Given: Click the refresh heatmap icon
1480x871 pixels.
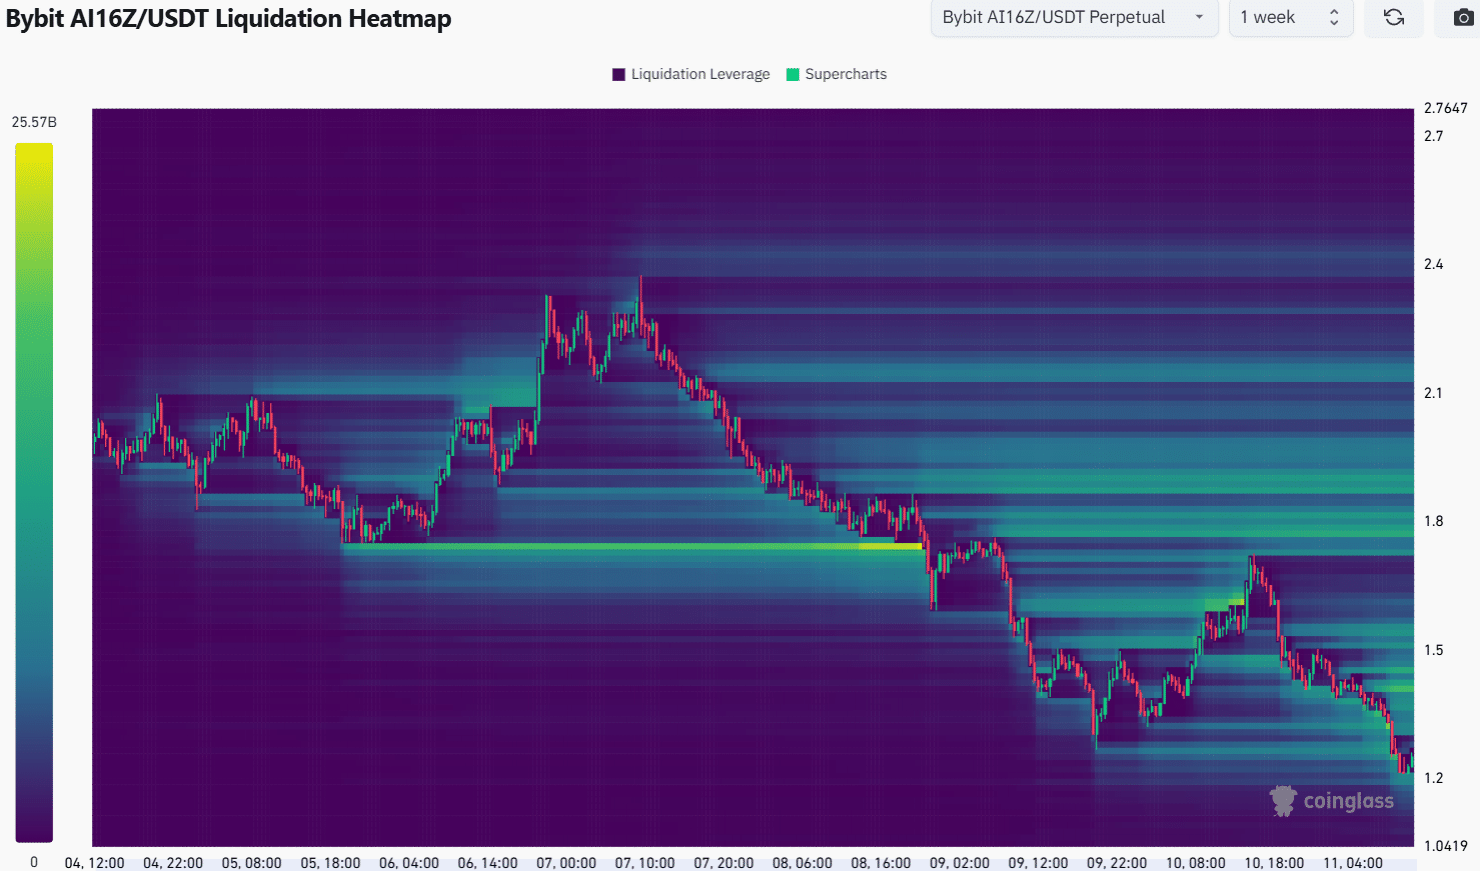Looking at the screenshot, I should (x=1394, y=17).
